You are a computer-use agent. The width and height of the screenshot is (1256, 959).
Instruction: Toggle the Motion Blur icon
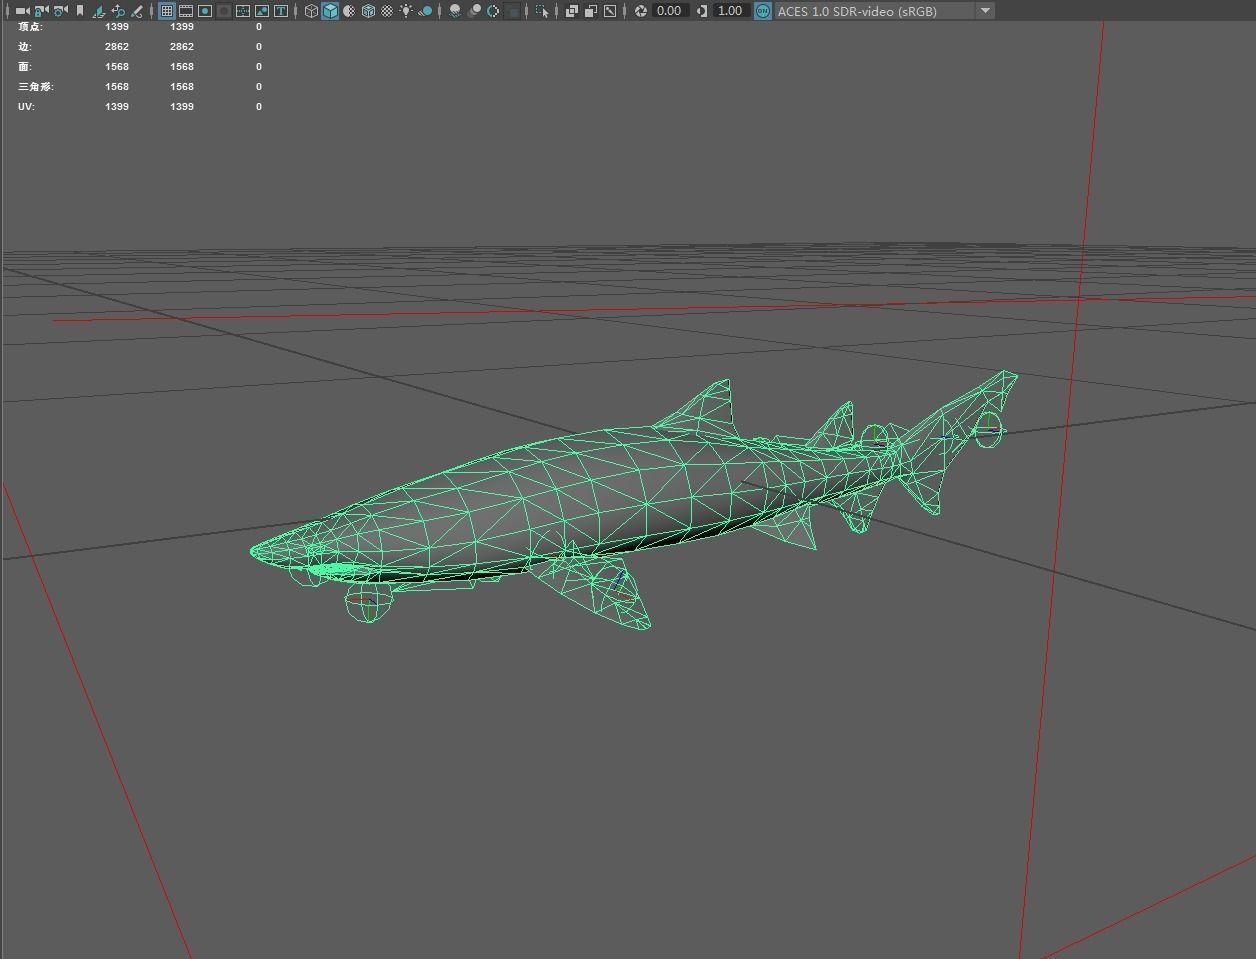[x=474, y=11]
